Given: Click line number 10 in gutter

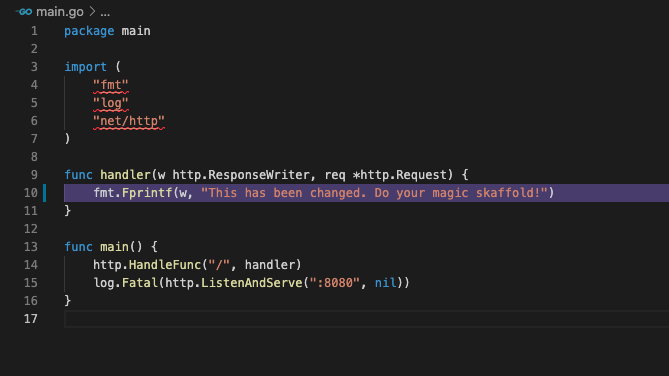Looking at the screenshot, I should (31, 193).
